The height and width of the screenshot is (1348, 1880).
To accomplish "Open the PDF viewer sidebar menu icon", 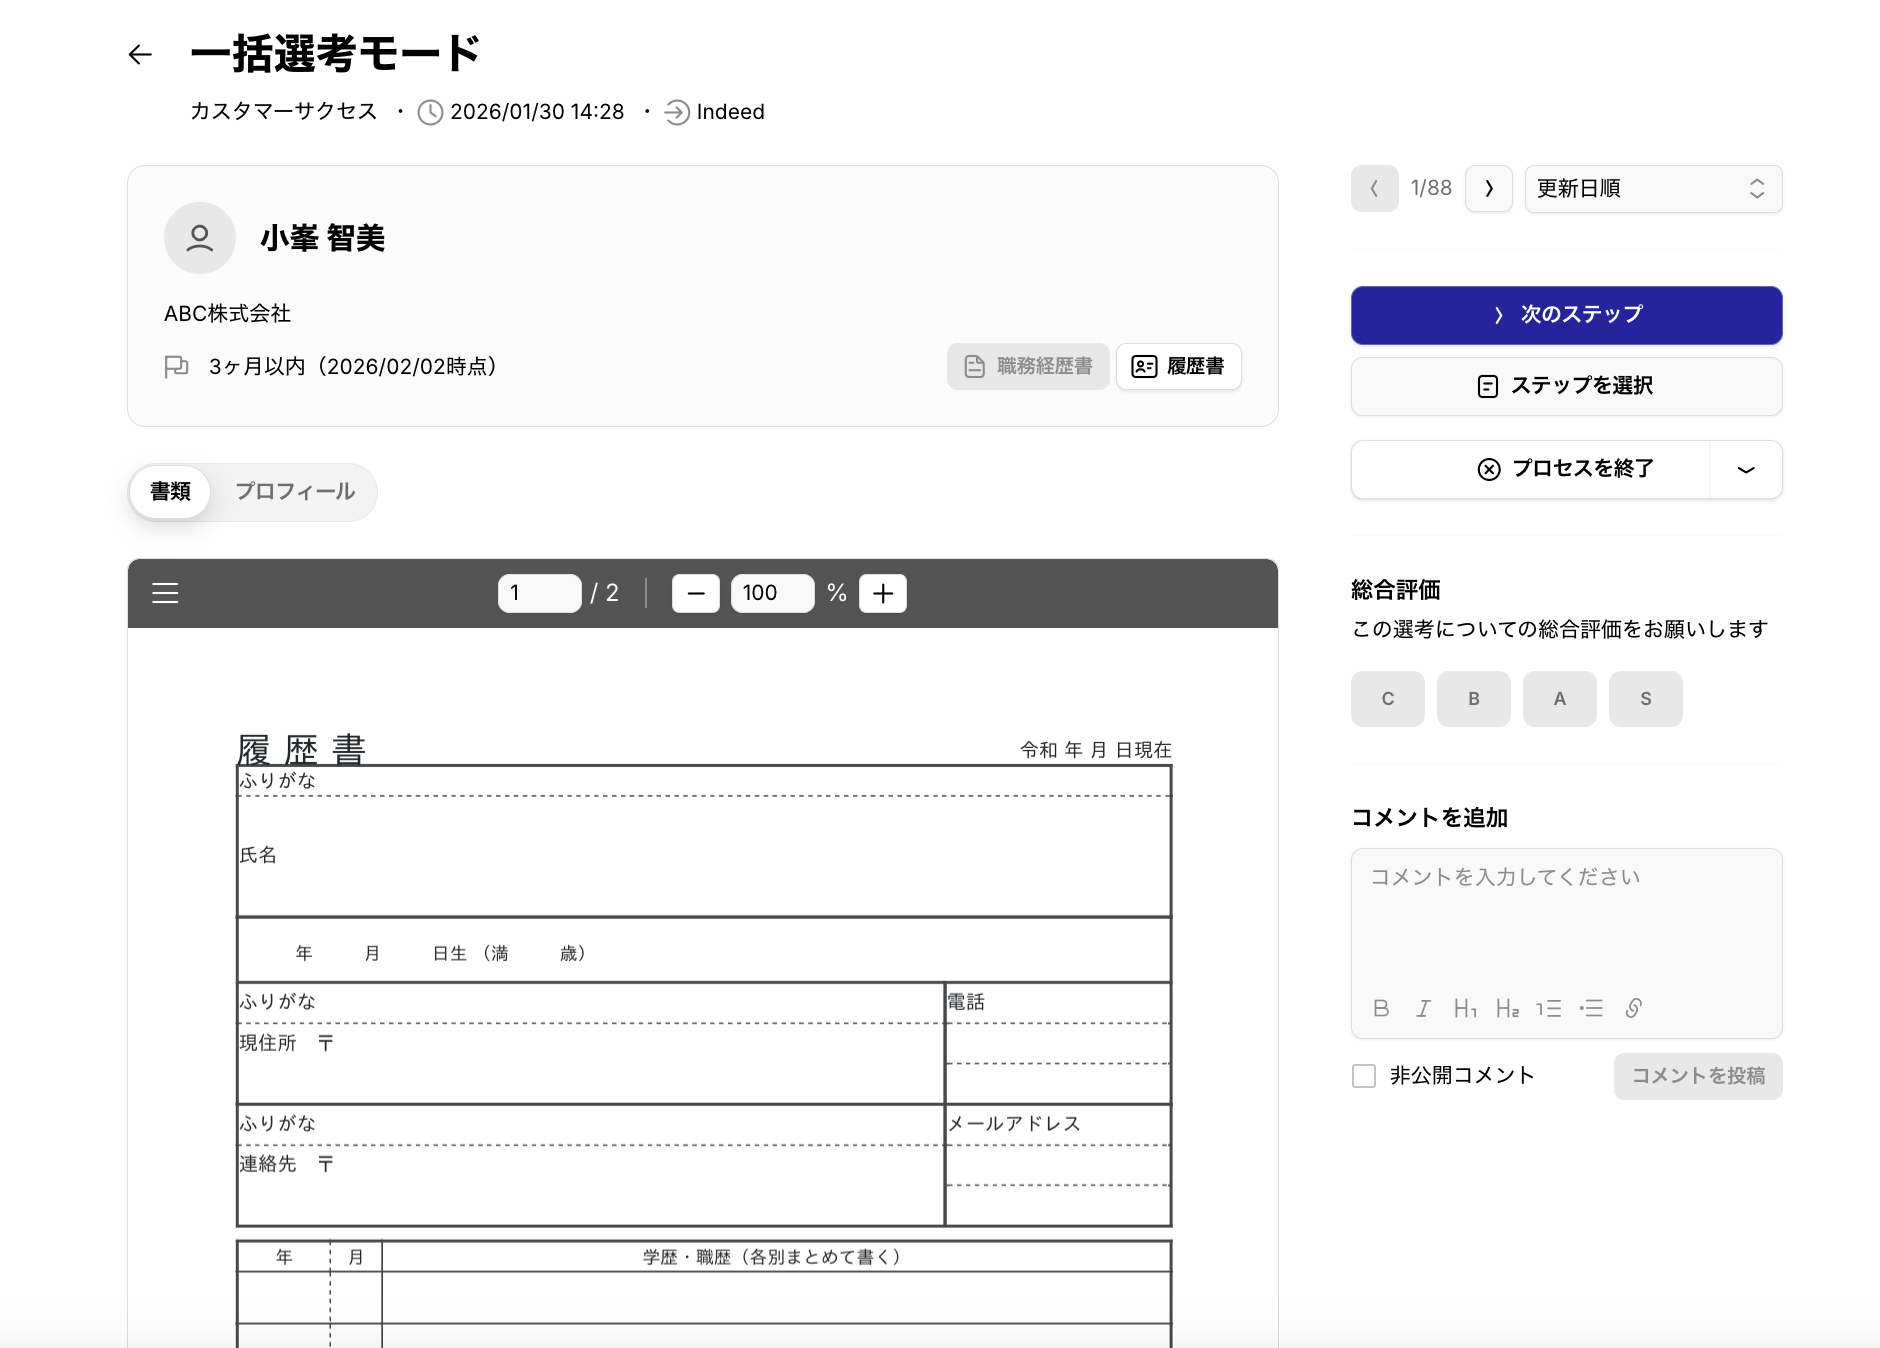I will tap(165, 593).
